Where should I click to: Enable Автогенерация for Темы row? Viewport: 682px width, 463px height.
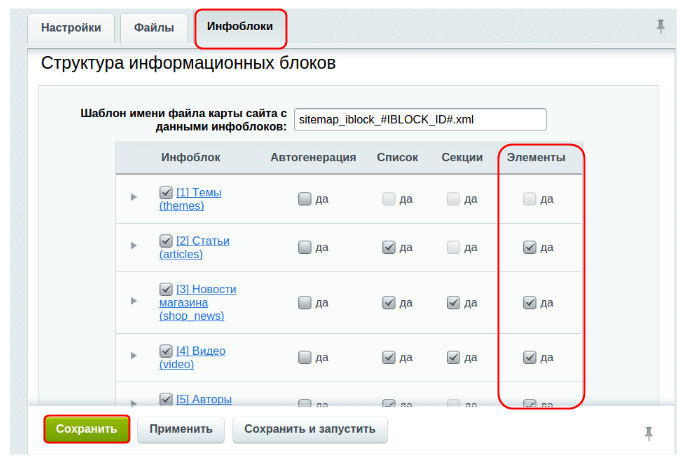pos(304,199)
